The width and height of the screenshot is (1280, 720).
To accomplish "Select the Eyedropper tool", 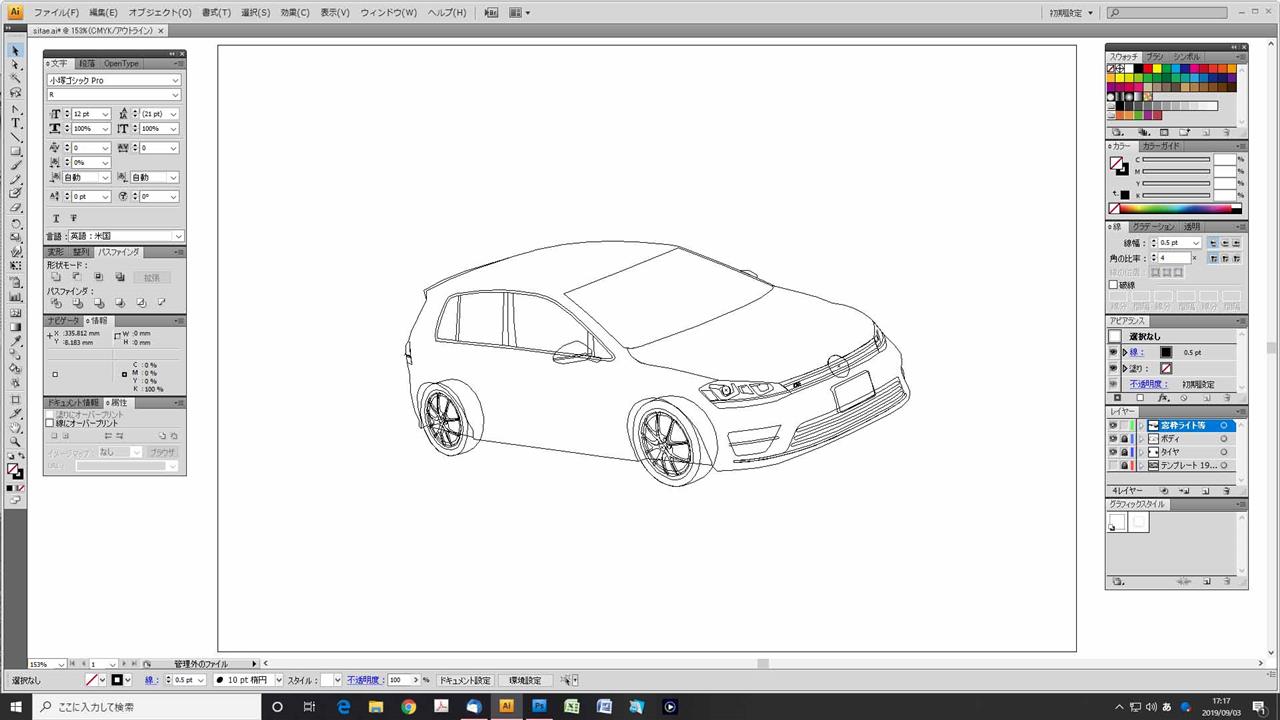I will pos(16,340).
